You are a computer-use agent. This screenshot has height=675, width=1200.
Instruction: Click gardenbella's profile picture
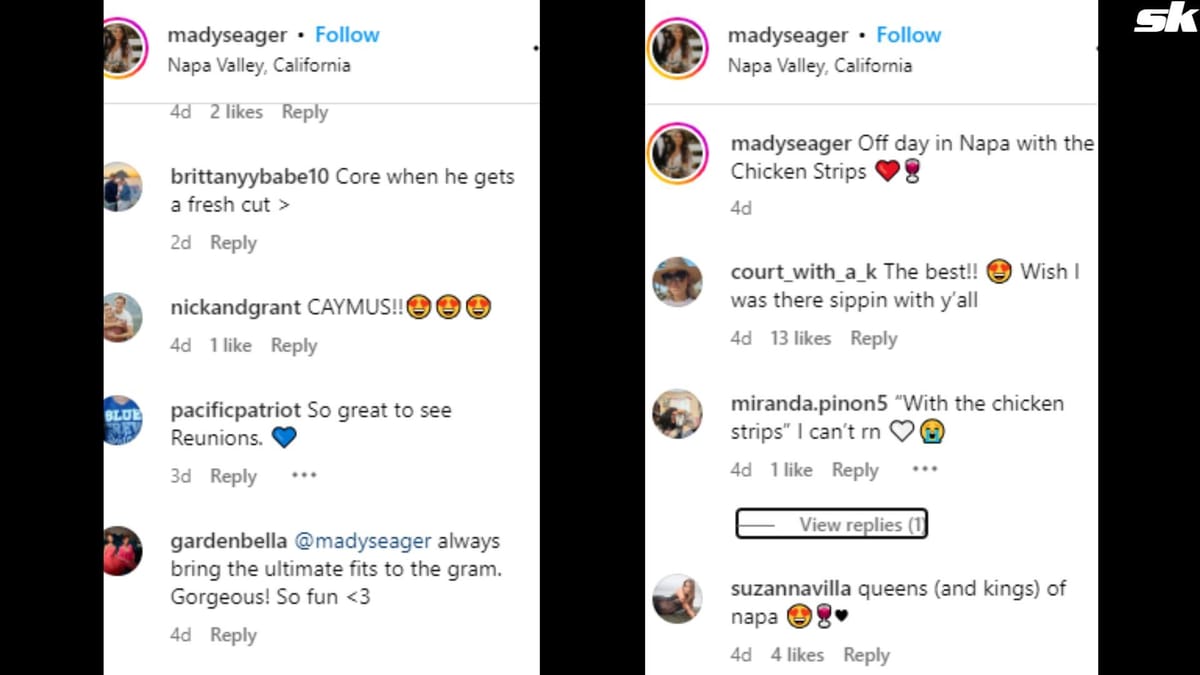(123, 551)
